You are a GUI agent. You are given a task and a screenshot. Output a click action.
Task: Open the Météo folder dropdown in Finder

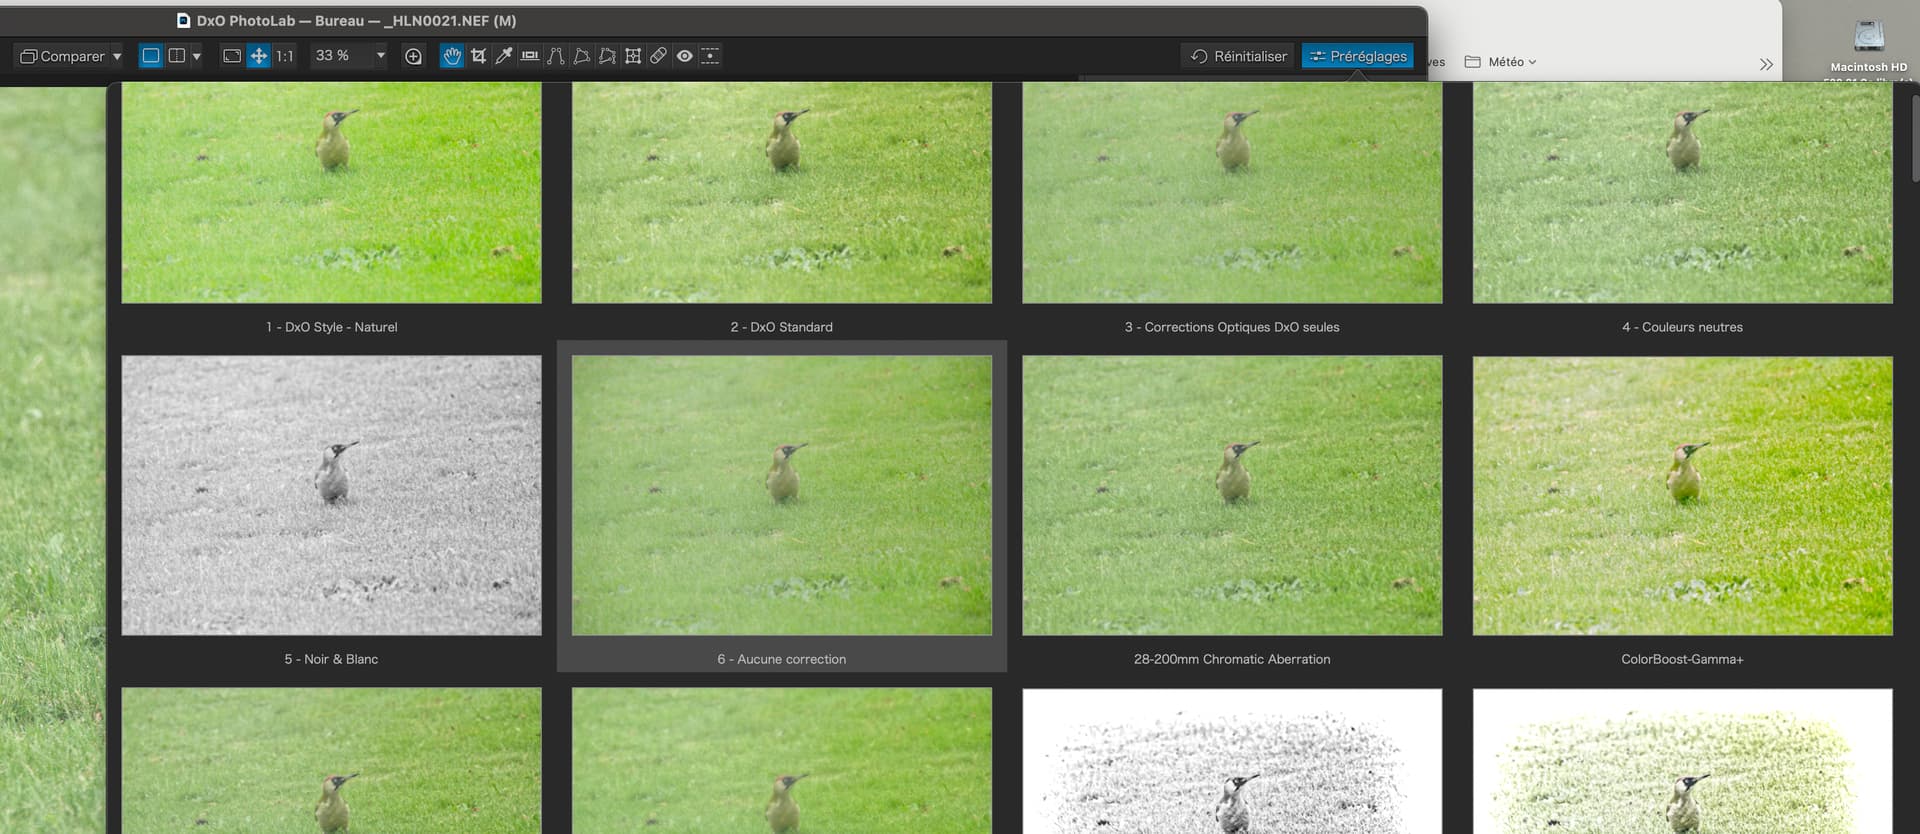click(1501, 62)
